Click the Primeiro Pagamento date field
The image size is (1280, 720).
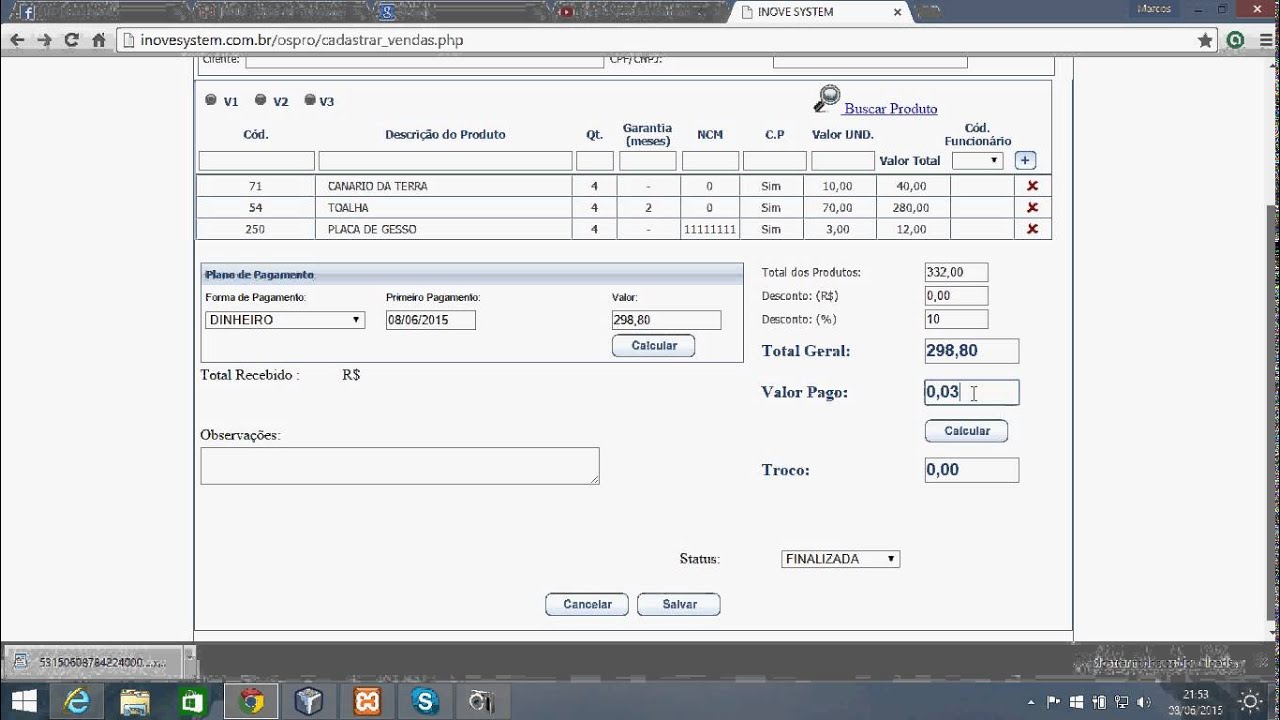pos(431,320)
